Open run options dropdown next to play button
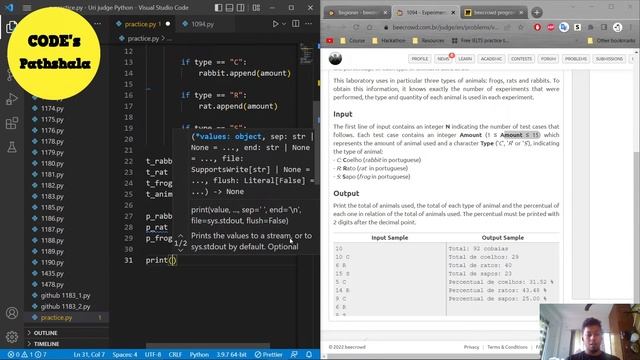Image resolution: width=640 pixels, height=360 pixels. (x=284, y=24)
